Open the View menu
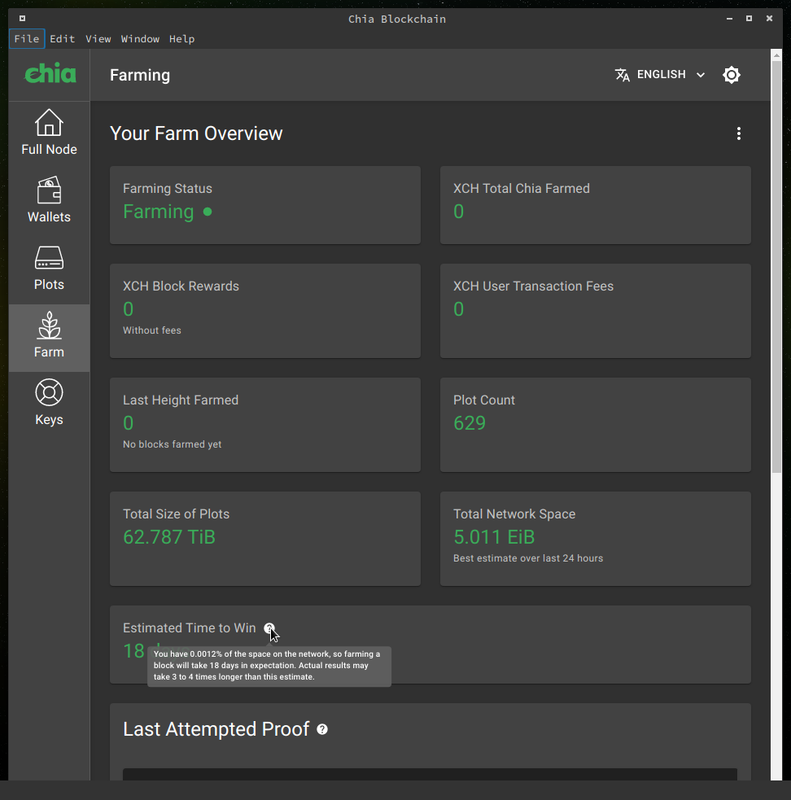Screen dimensions: 791x800 tap(98, 39)
